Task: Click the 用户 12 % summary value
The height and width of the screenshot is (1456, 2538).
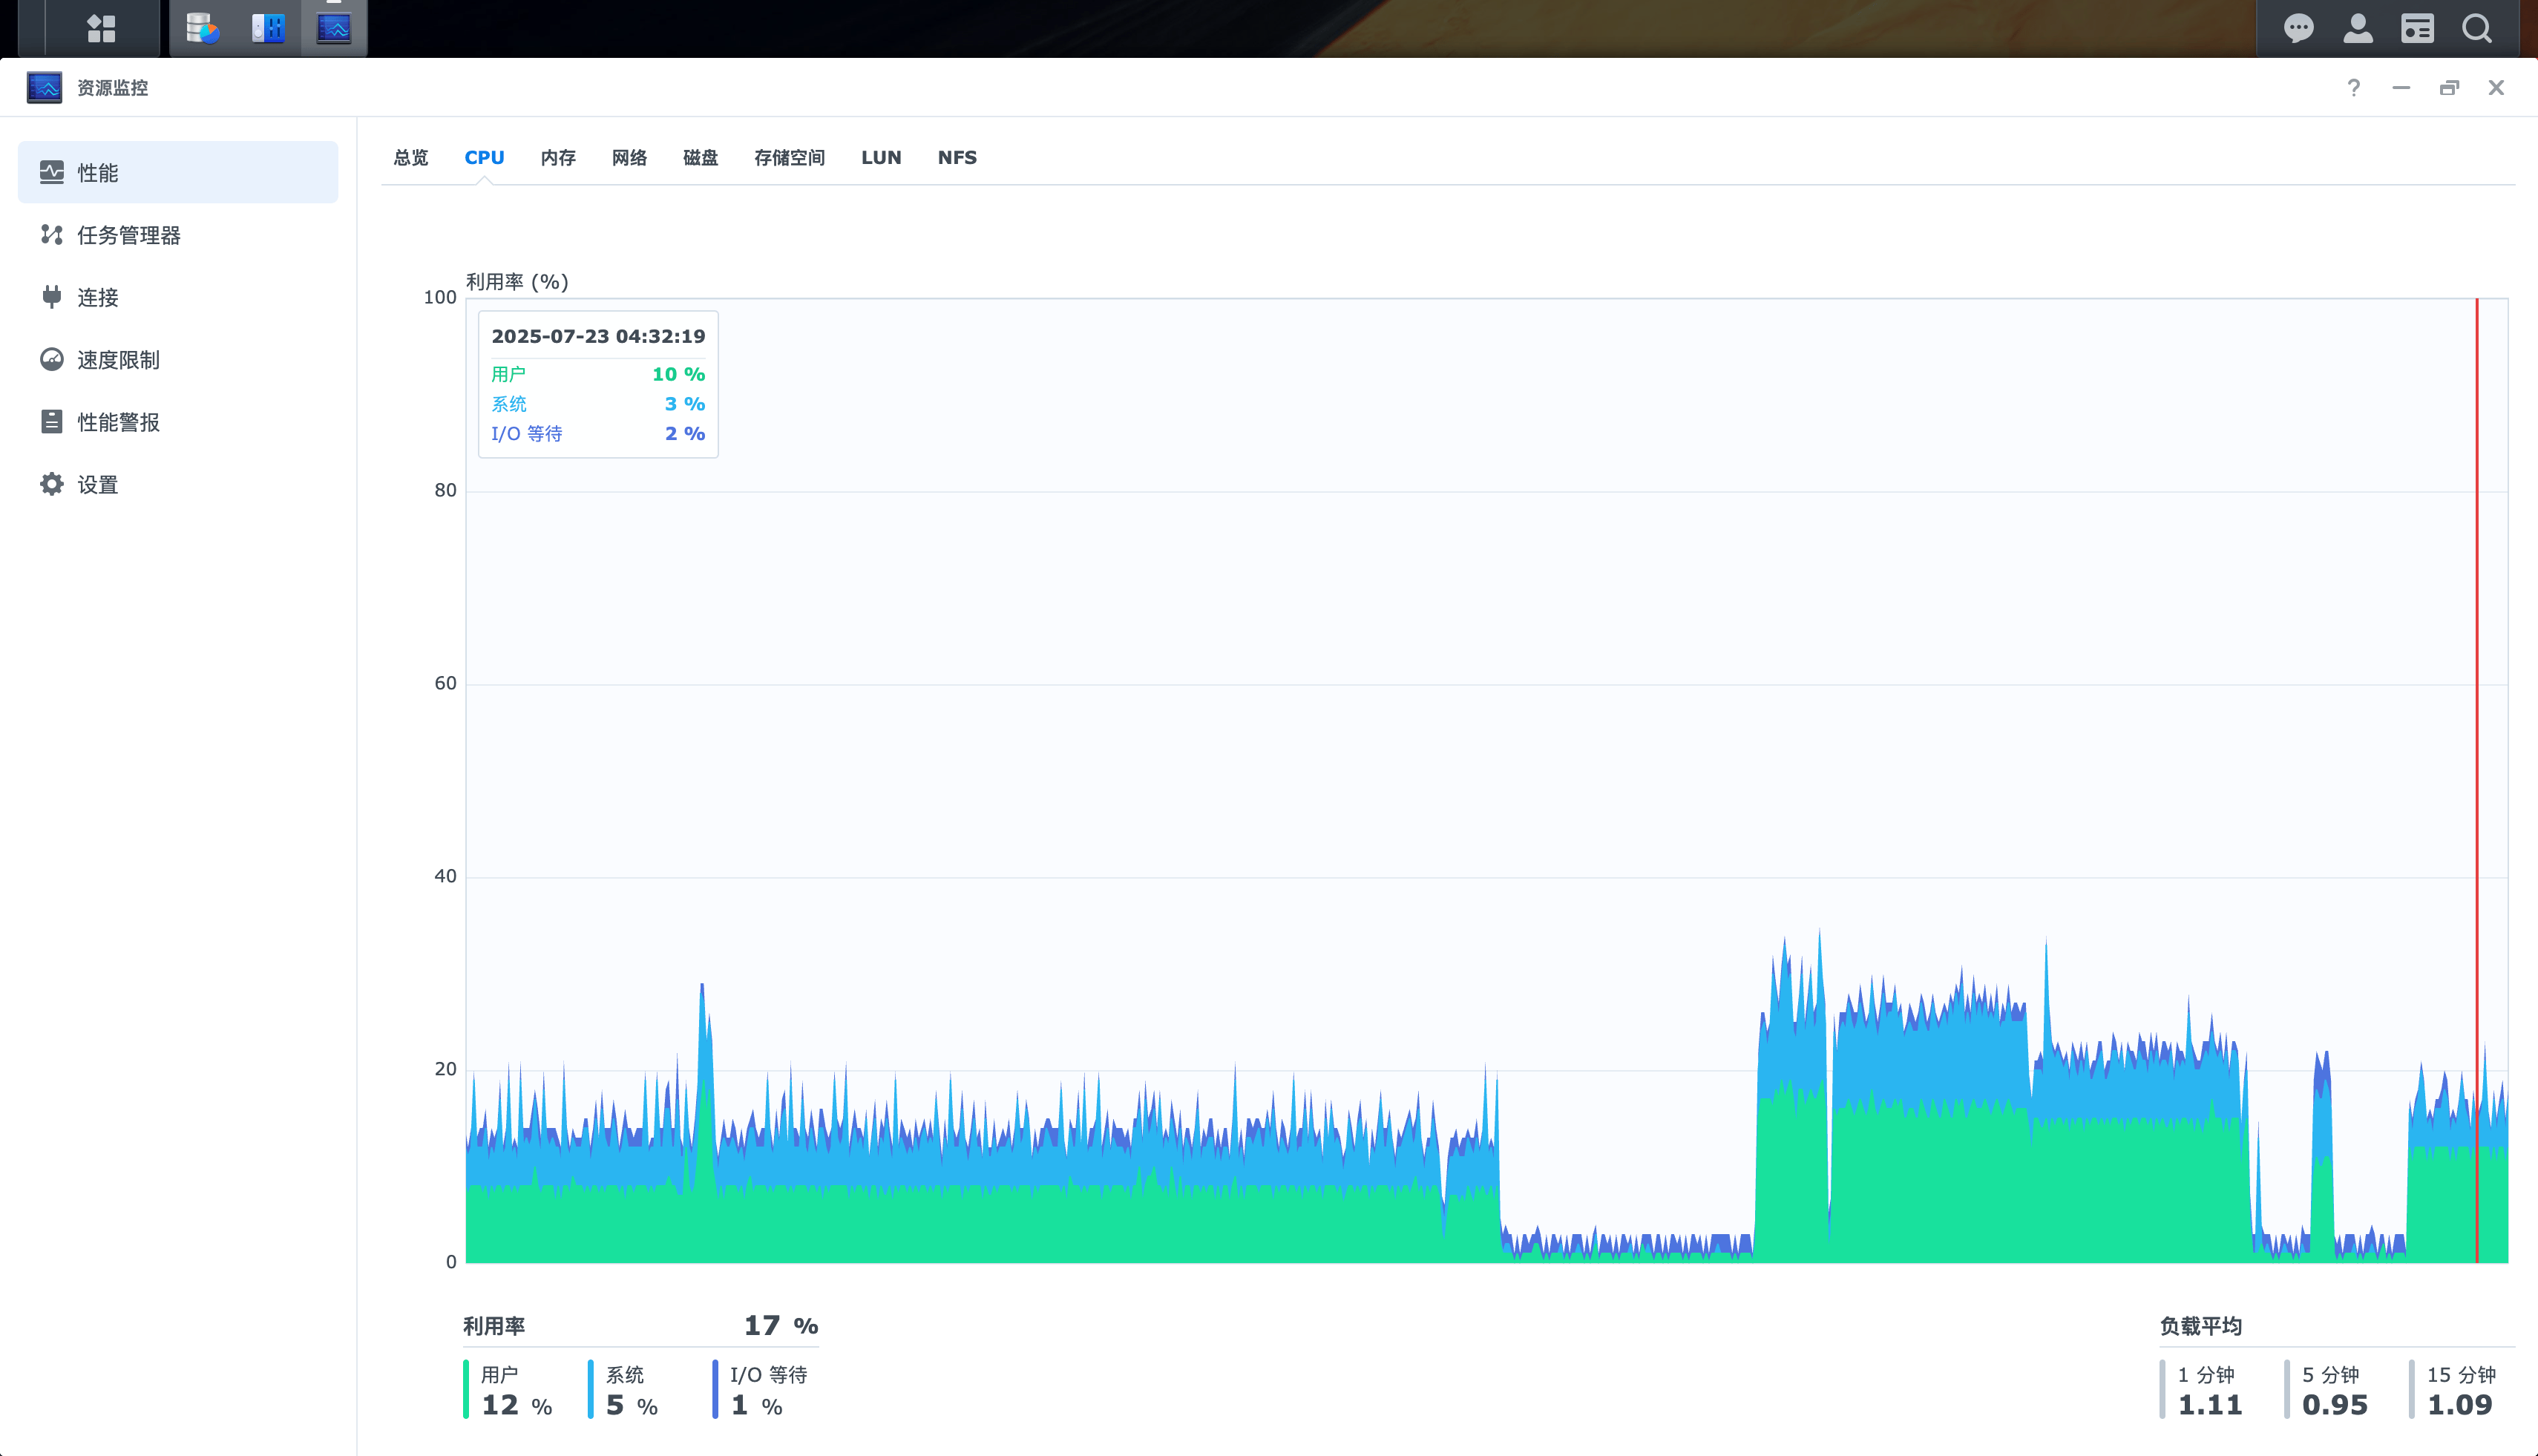Action: click(517, 1405)
